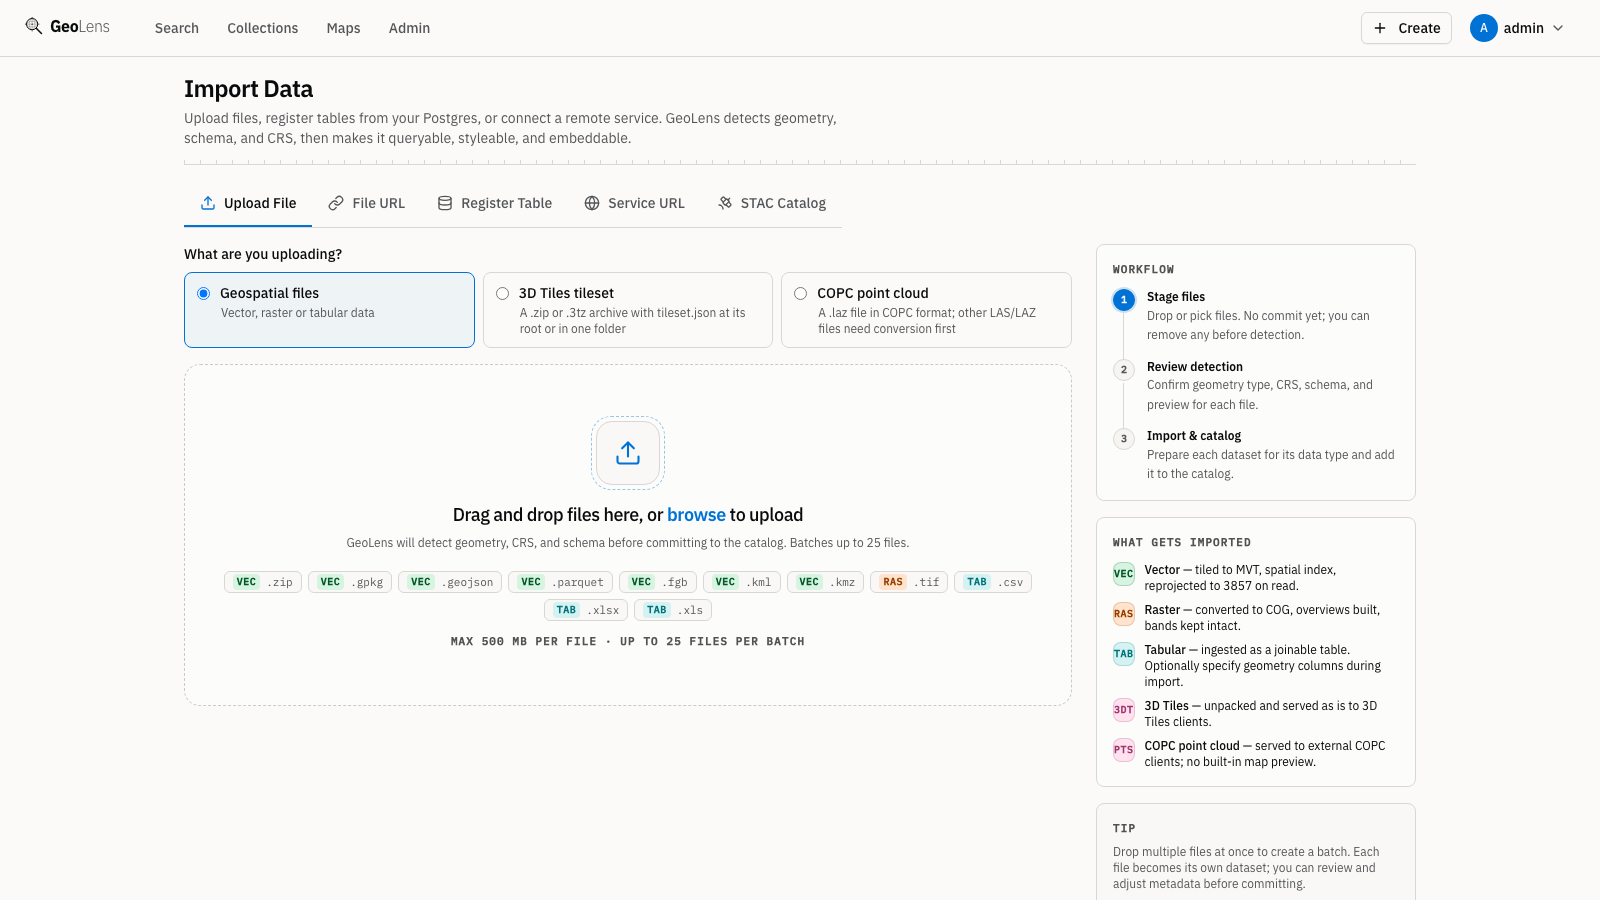Click the 'TIP' panel heading

coord(1124,829)
